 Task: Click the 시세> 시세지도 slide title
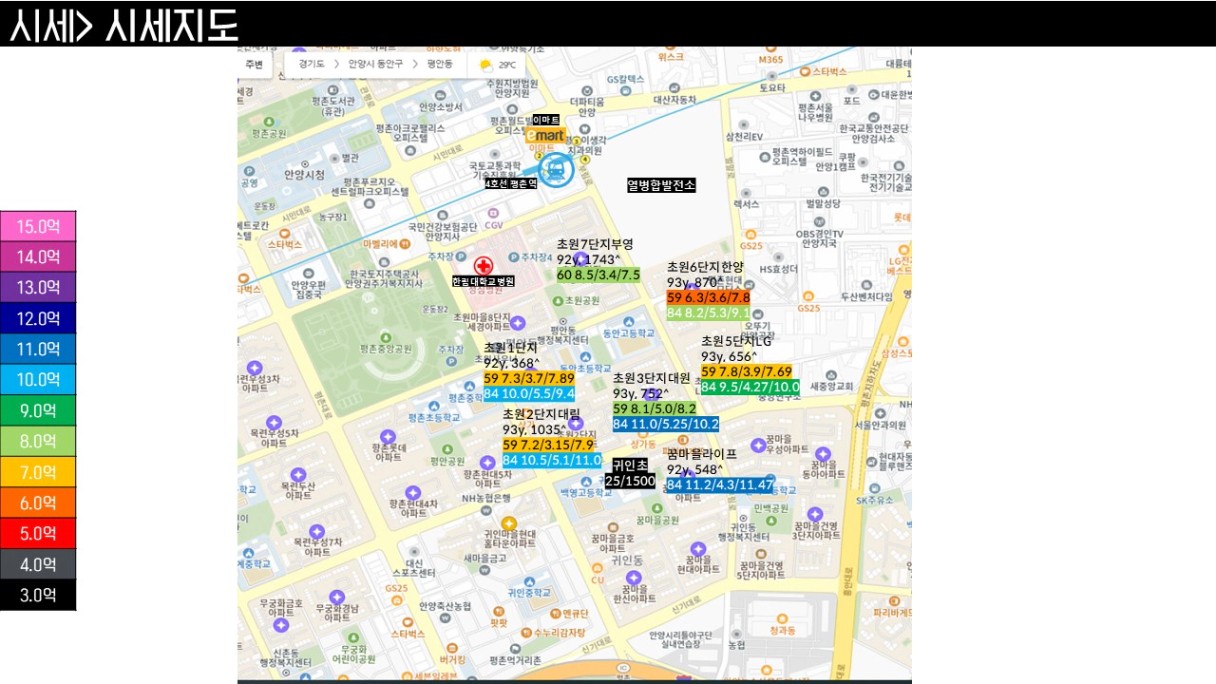124,27
